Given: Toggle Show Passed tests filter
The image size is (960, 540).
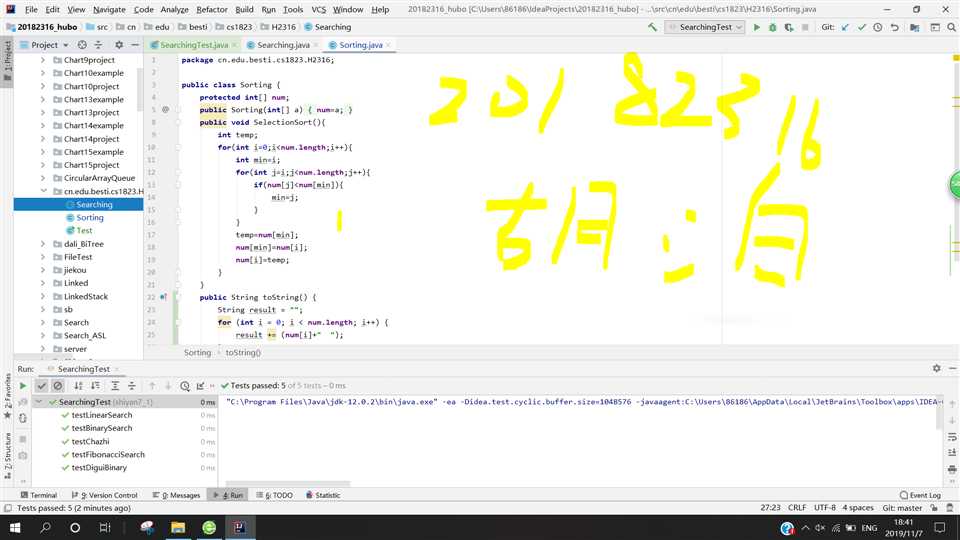Looking at the screenshot, I should tap(41, 386).
